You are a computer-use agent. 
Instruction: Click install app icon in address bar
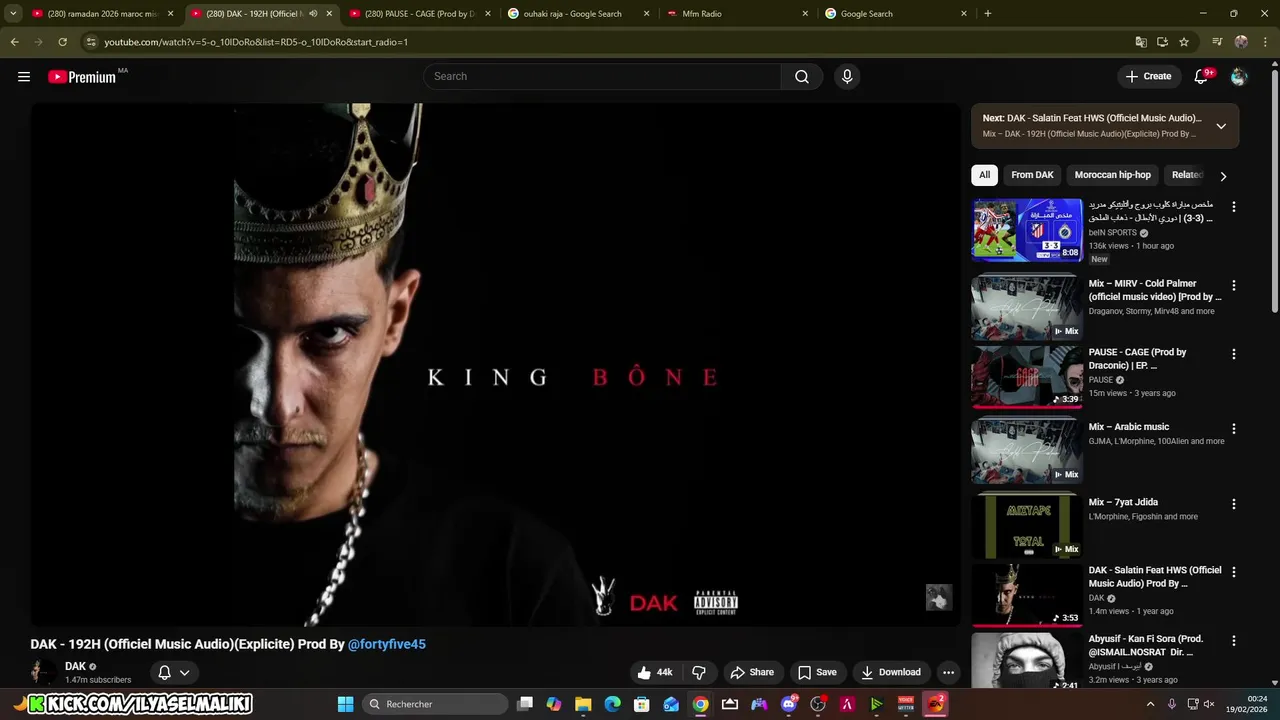click(x=1162, y=42)
